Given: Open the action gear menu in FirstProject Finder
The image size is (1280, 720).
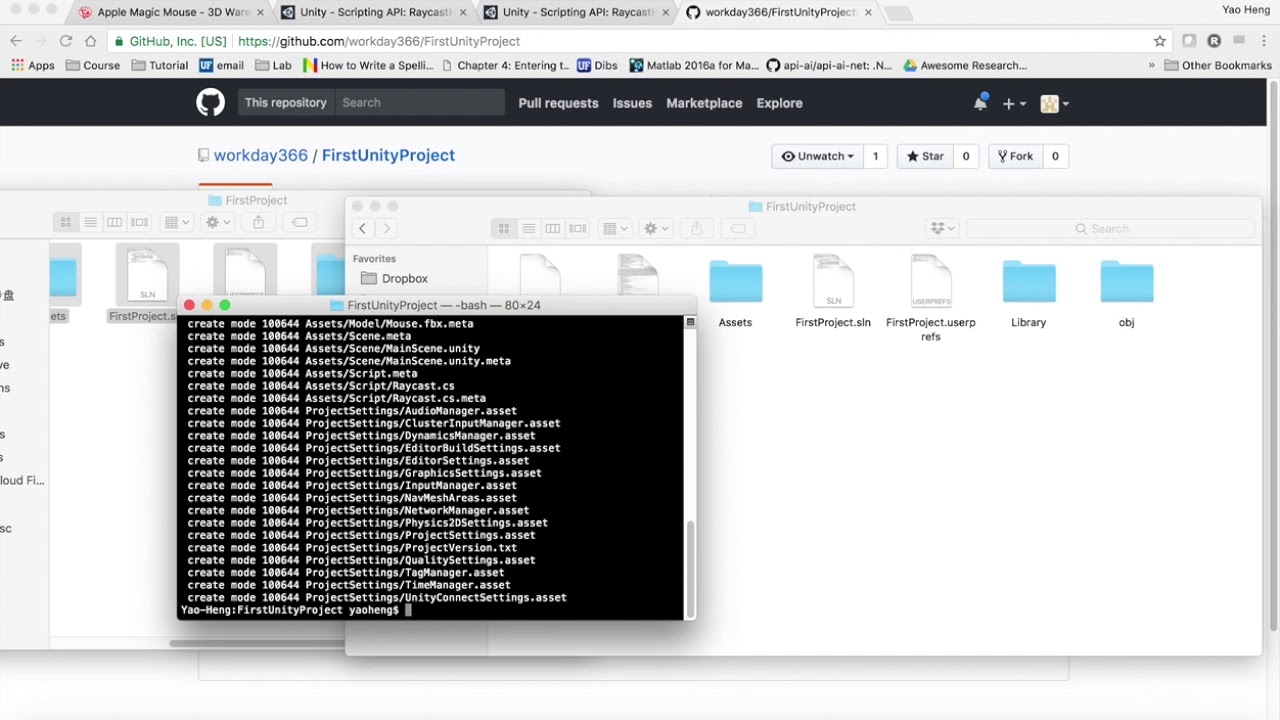Looking at the screenshot, I should point(218,222).
